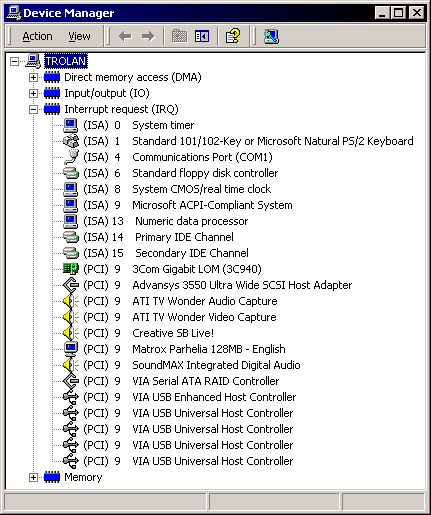Image resolution: width=431 pixels, height=515 pixels.
Task: Open the Action menu
Action: click(x=37, y=36)
